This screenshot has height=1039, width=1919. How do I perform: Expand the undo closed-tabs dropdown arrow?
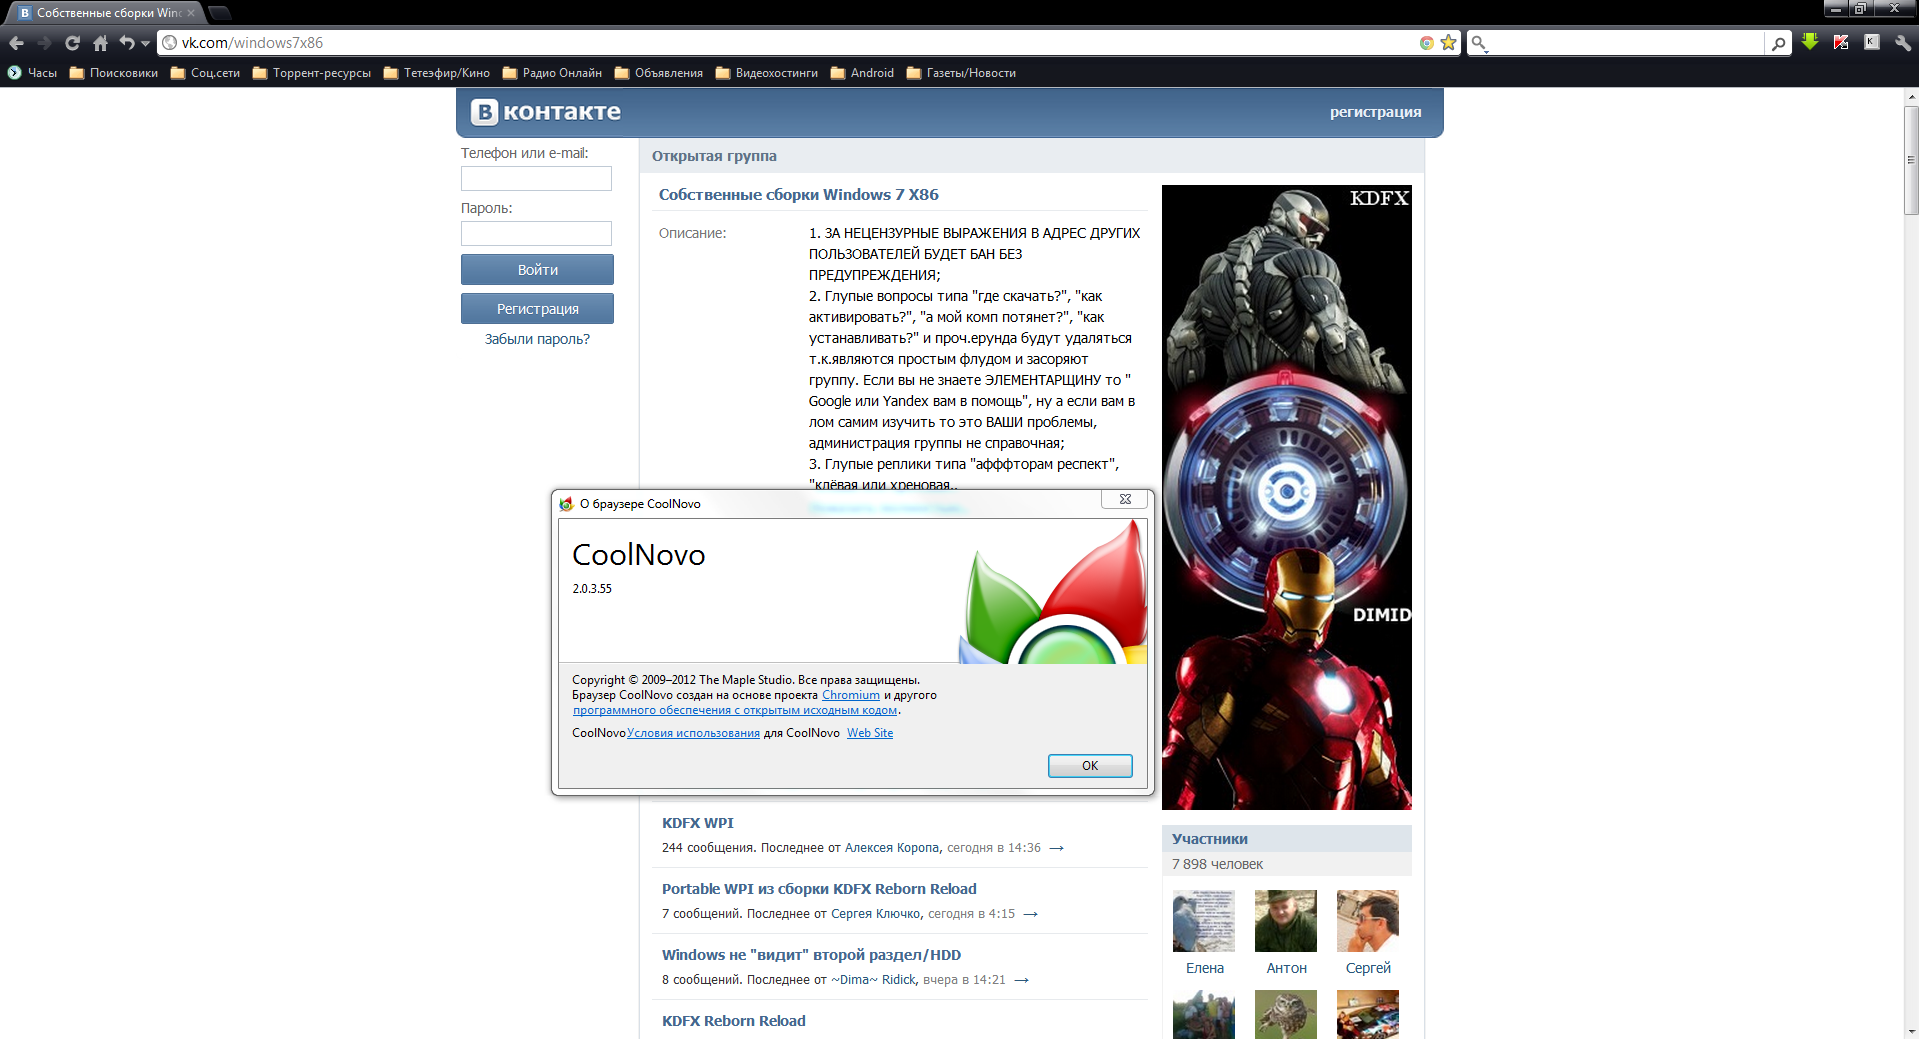click(145, 43)
